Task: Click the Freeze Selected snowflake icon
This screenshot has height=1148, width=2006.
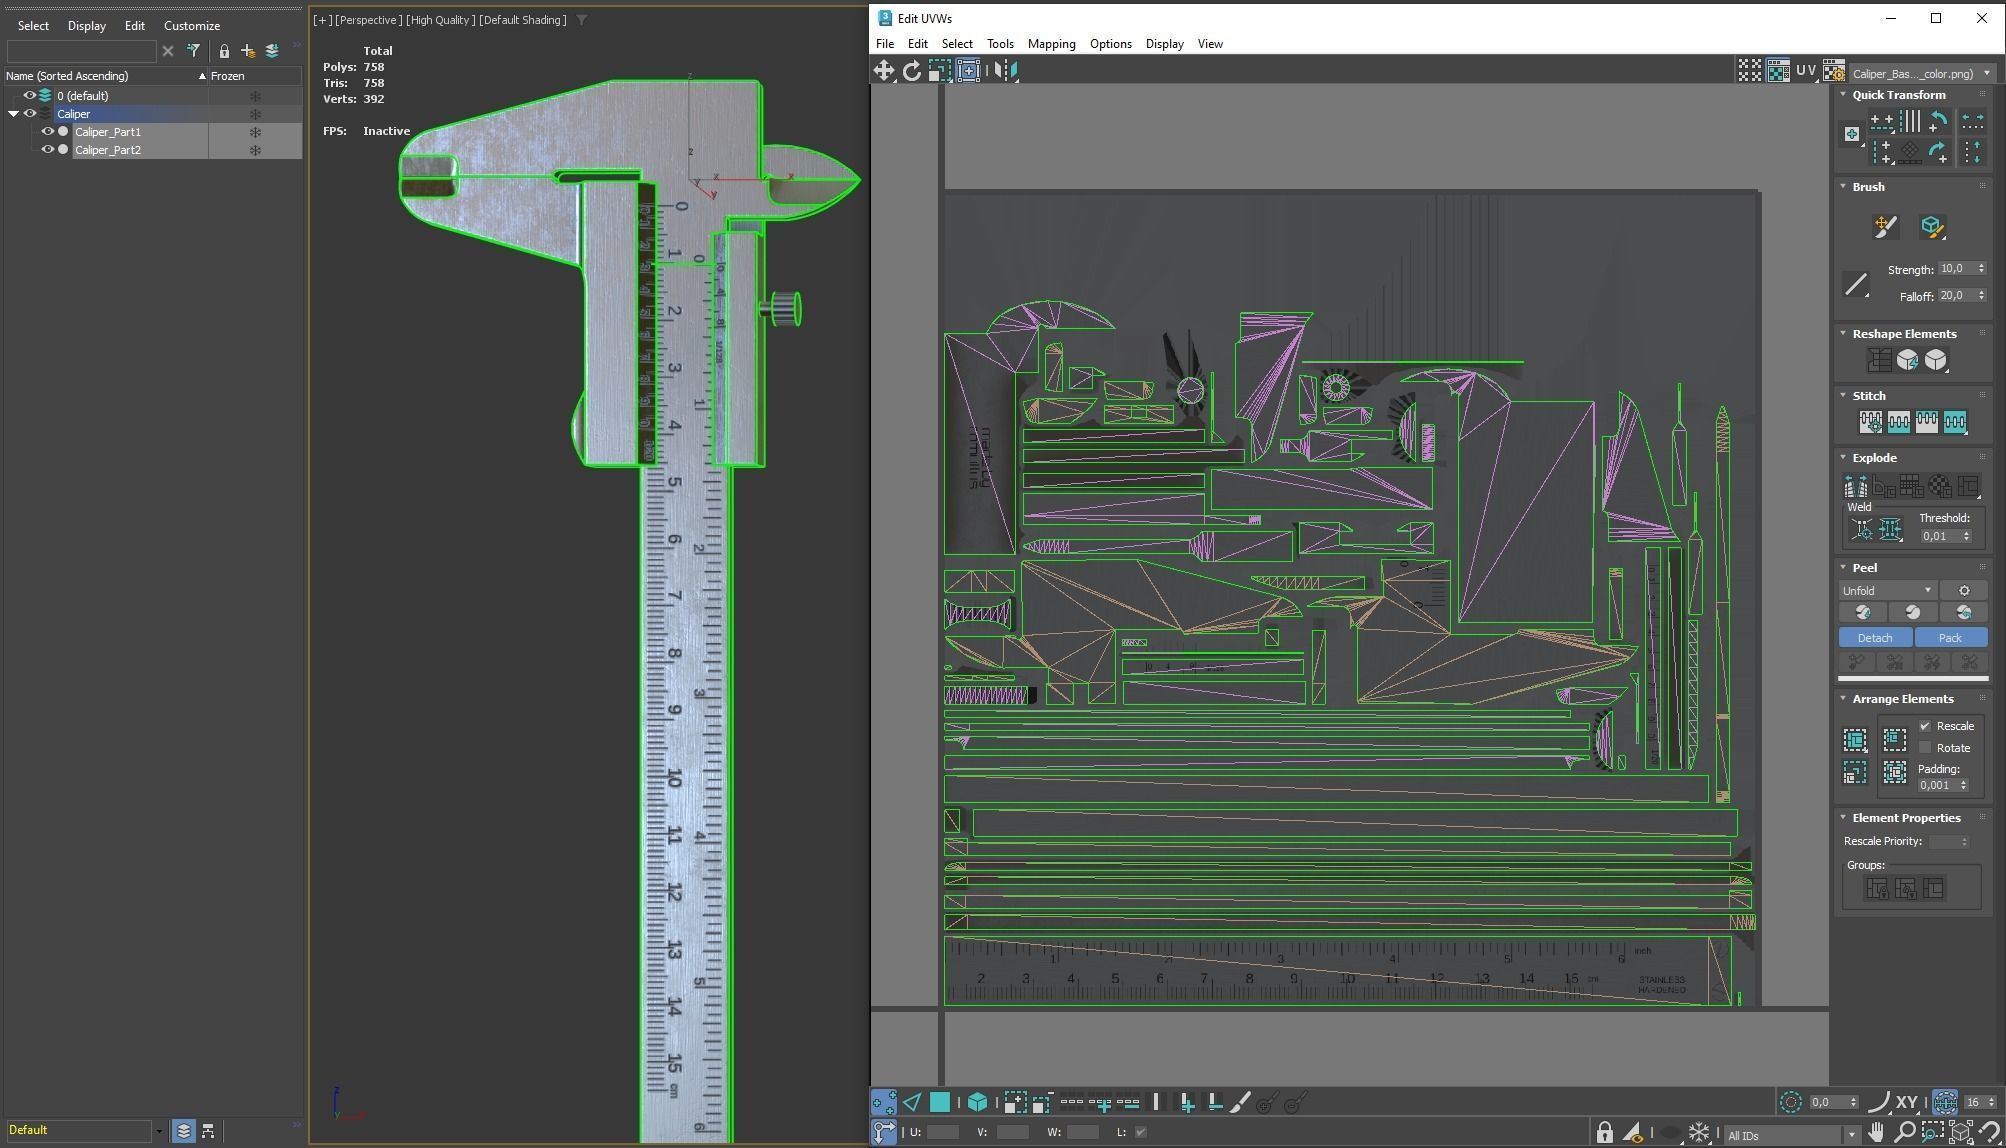Action: pos(1698,1132)
